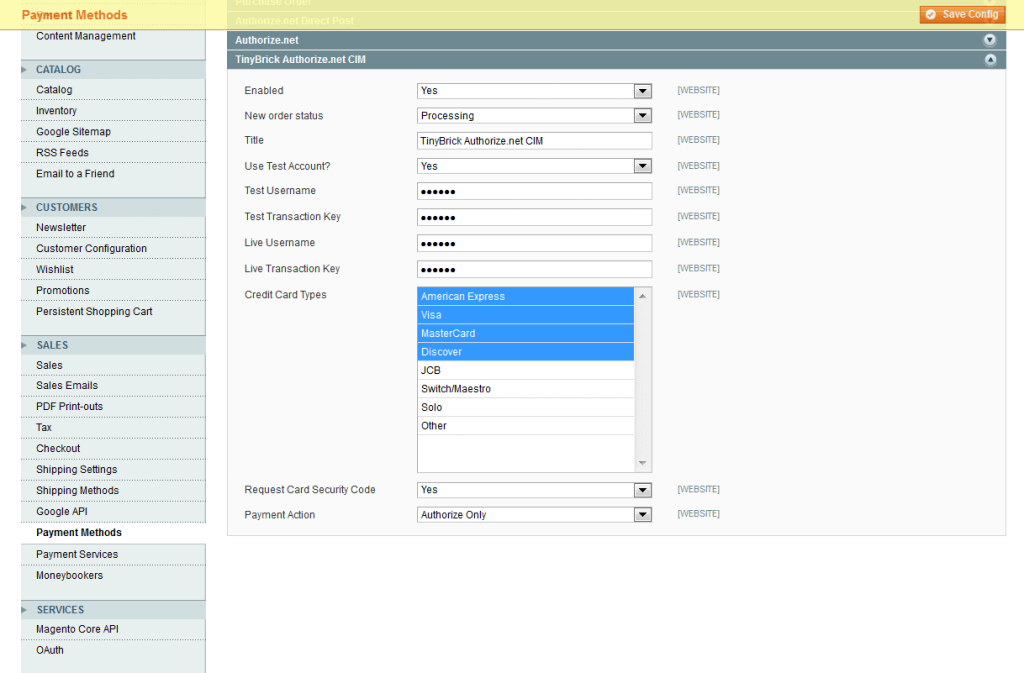Collapse the CATALOG sidebar group arrow
This screenshot has height=673, width=1024.
(25, 70)
